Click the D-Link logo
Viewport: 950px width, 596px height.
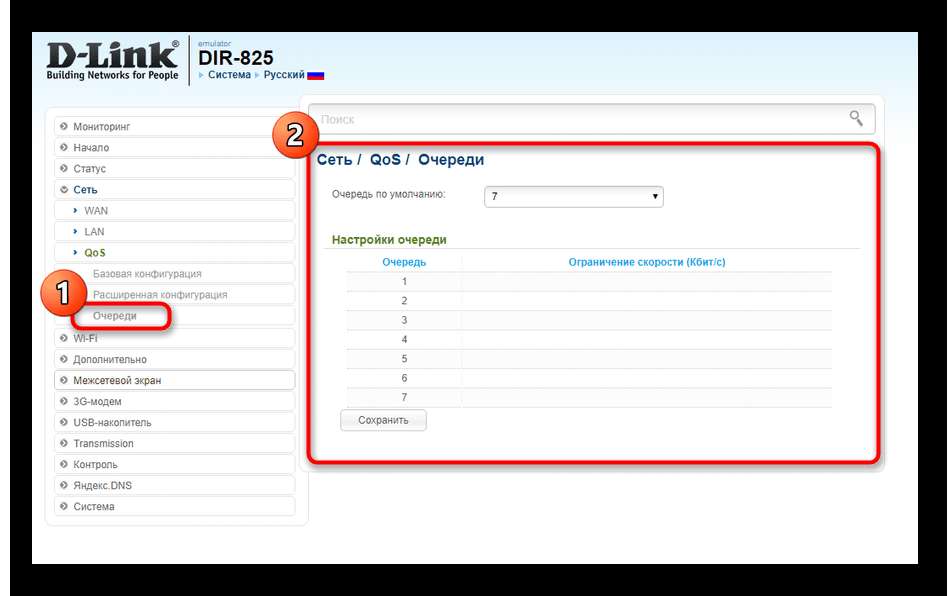(112, 60)
